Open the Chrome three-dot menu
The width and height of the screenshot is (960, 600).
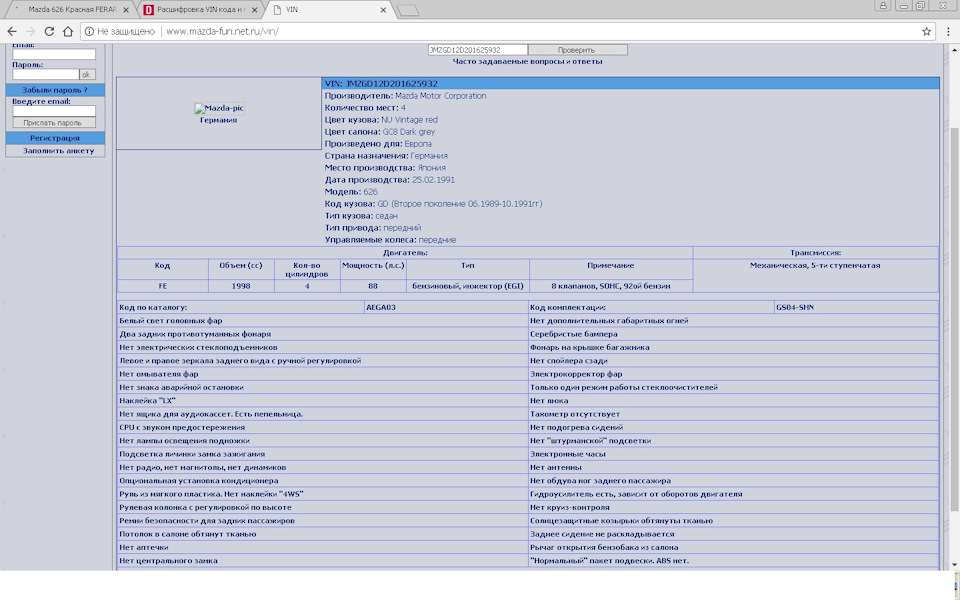[x=948, y=31]
